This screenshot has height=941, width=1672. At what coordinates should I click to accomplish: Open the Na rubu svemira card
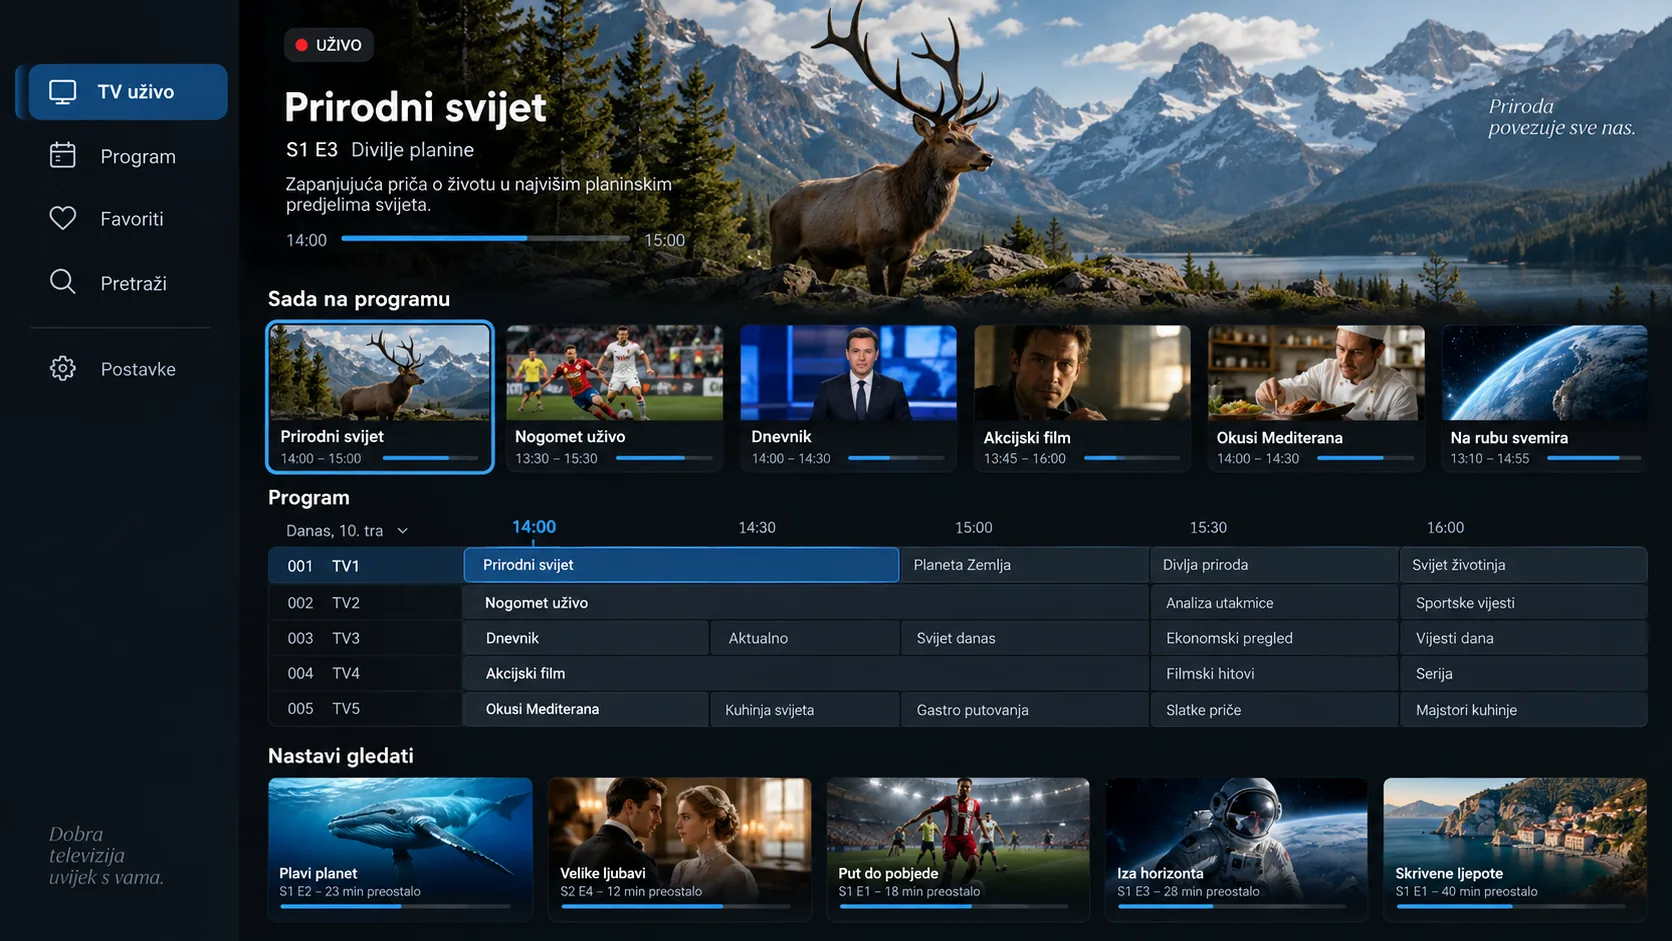[x=1545, y=397]
